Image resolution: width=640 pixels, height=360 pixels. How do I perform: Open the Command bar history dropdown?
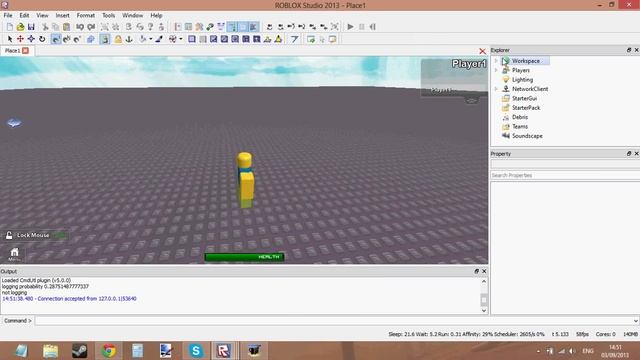tap(636, 321)
